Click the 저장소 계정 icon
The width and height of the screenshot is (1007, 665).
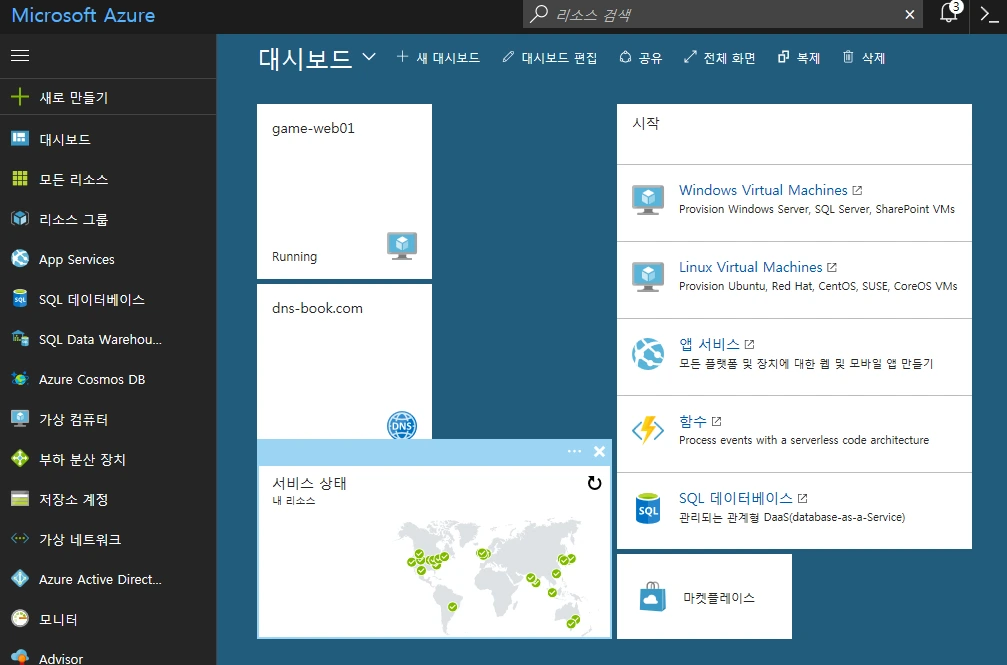[x=20, y=499]
